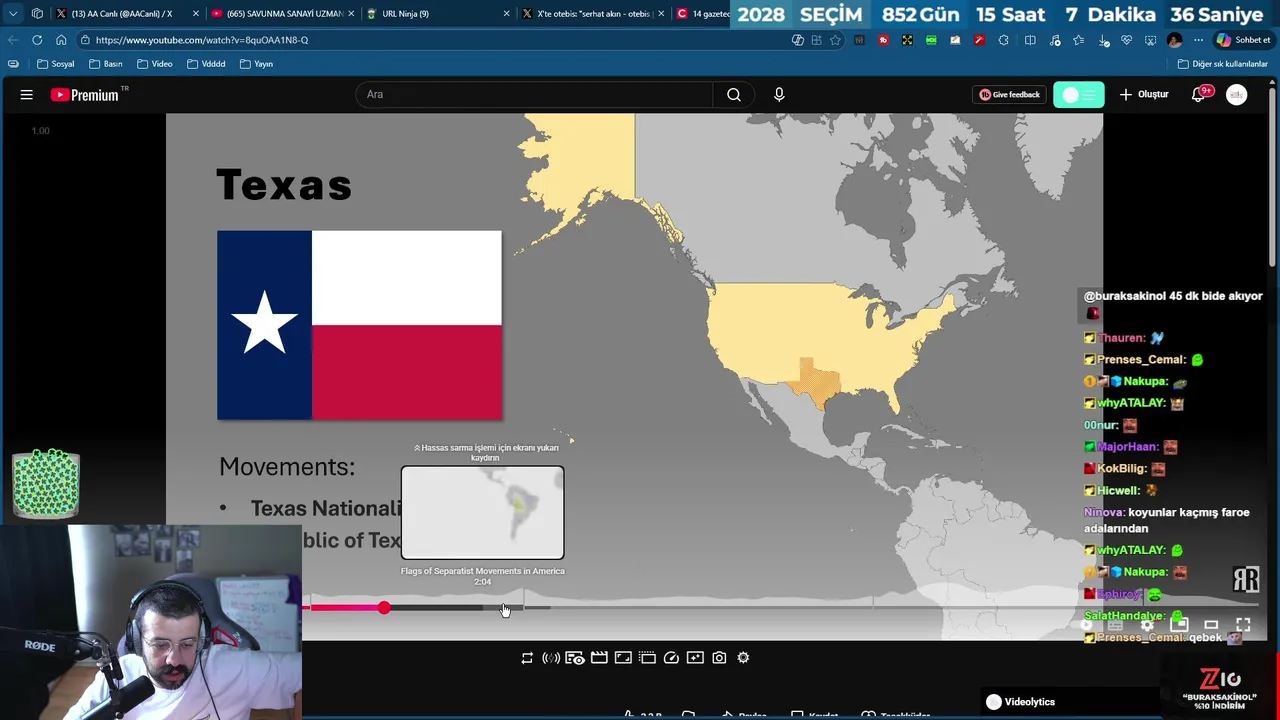Open the Video bookmarks folder
Viewport: 1280px width, 720px height.
click(155, 64)
